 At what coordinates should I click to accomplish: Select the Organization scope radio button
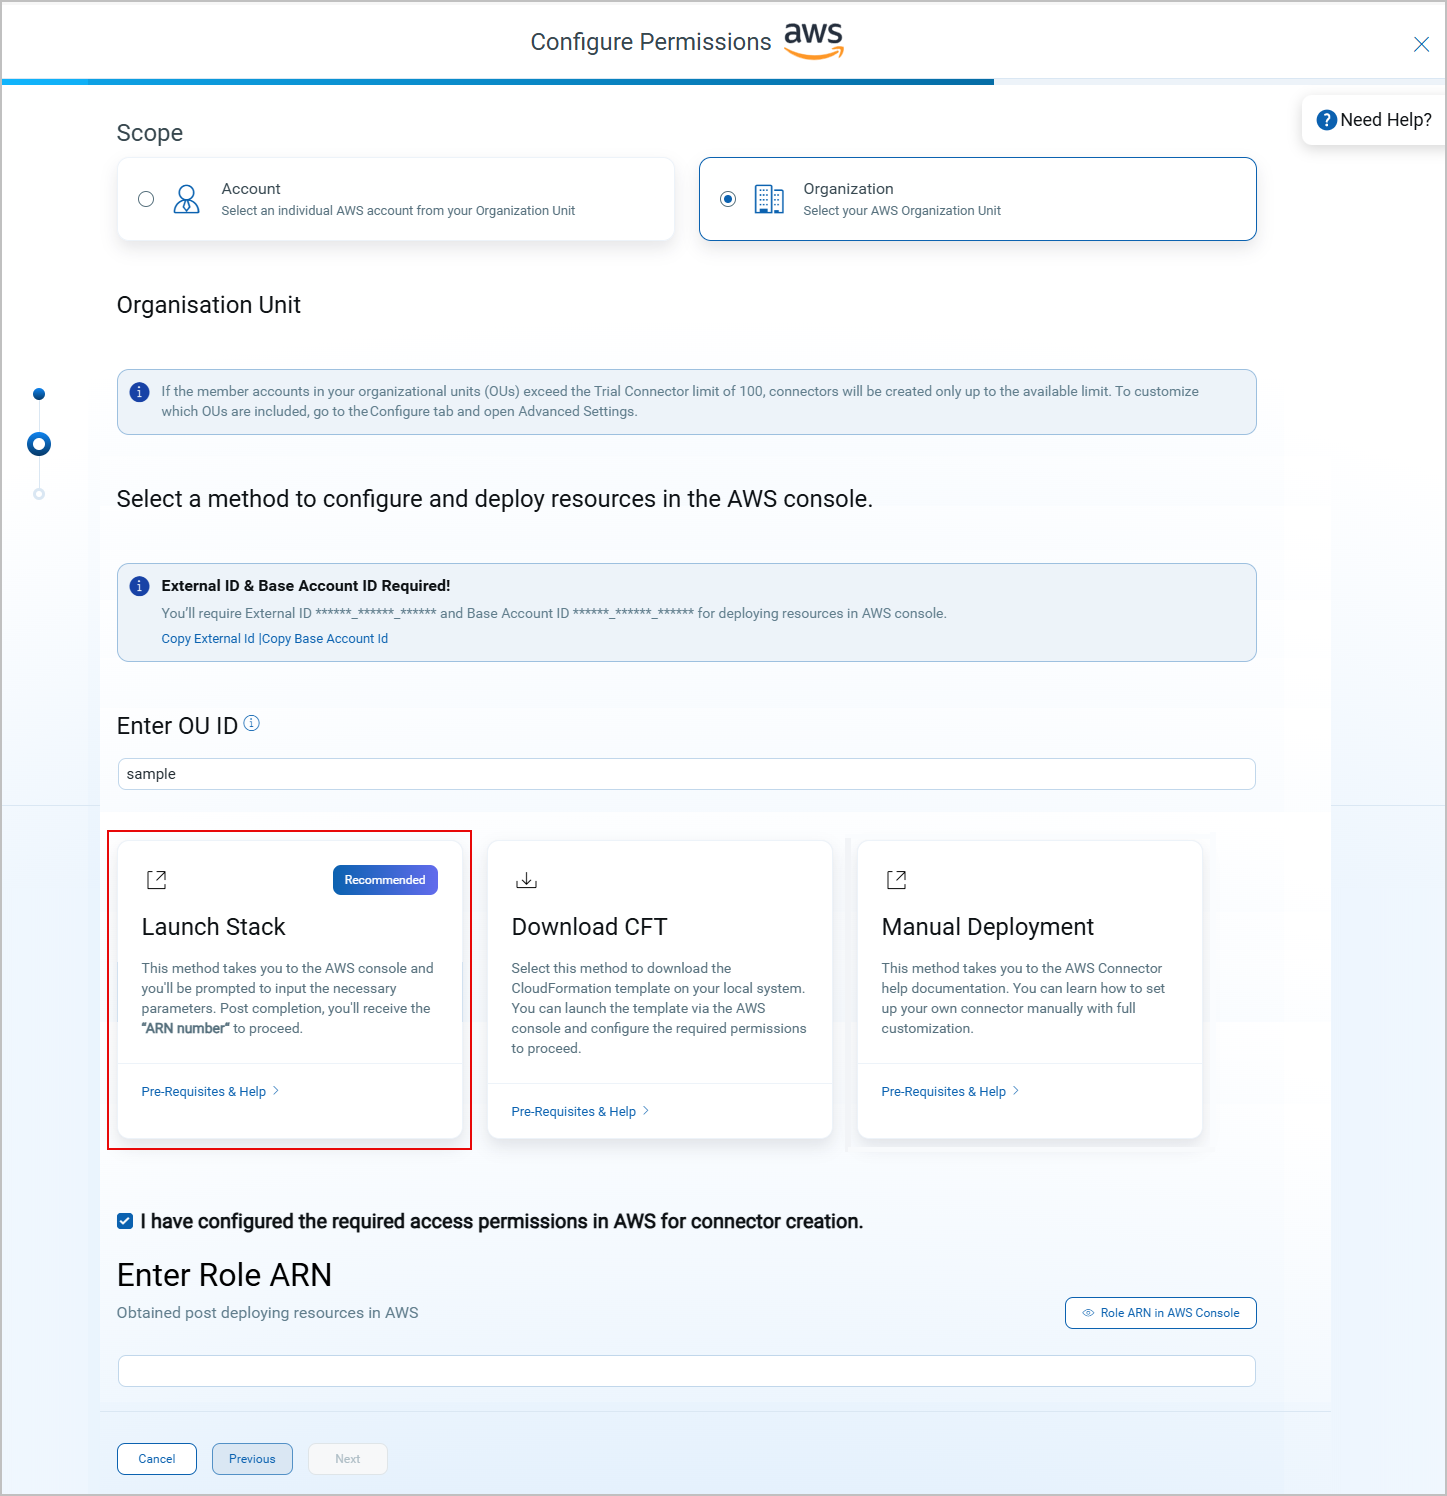(728, 199)
